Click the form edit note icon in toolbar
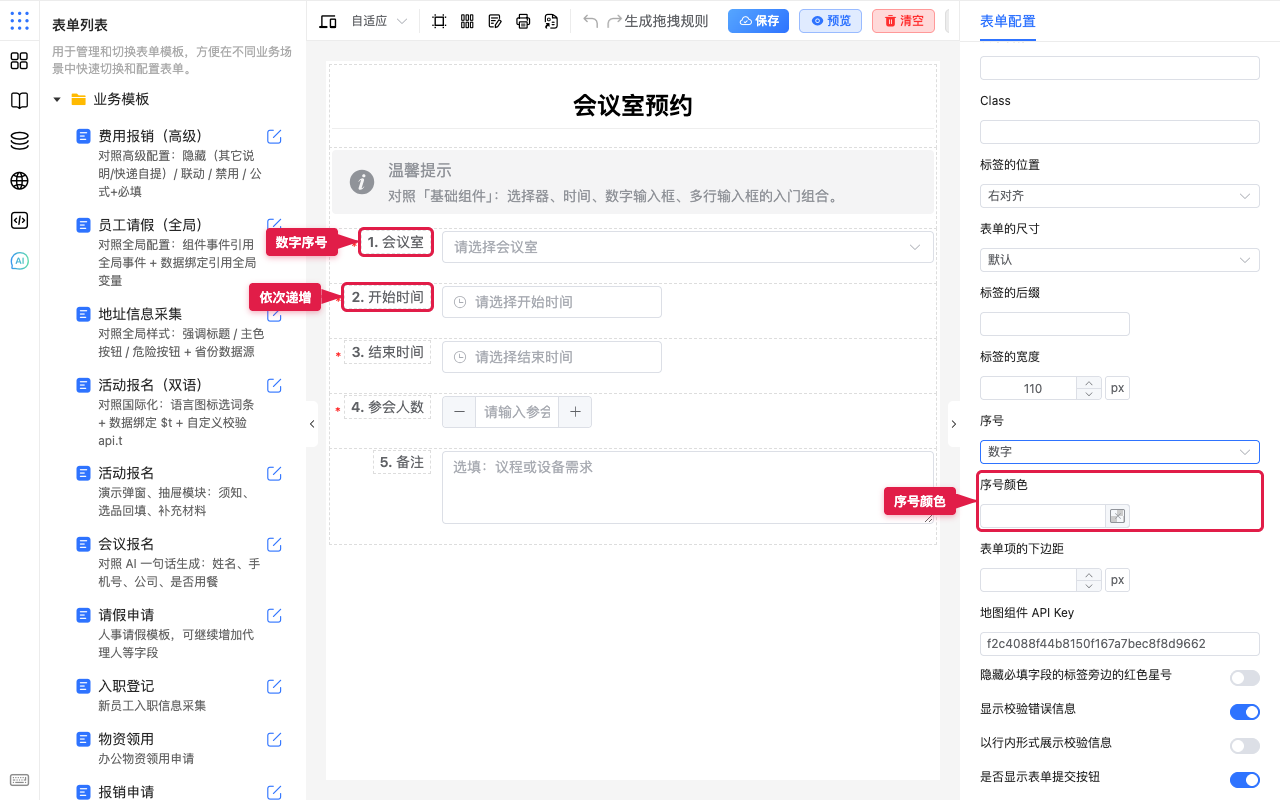 tap(495, 21)
